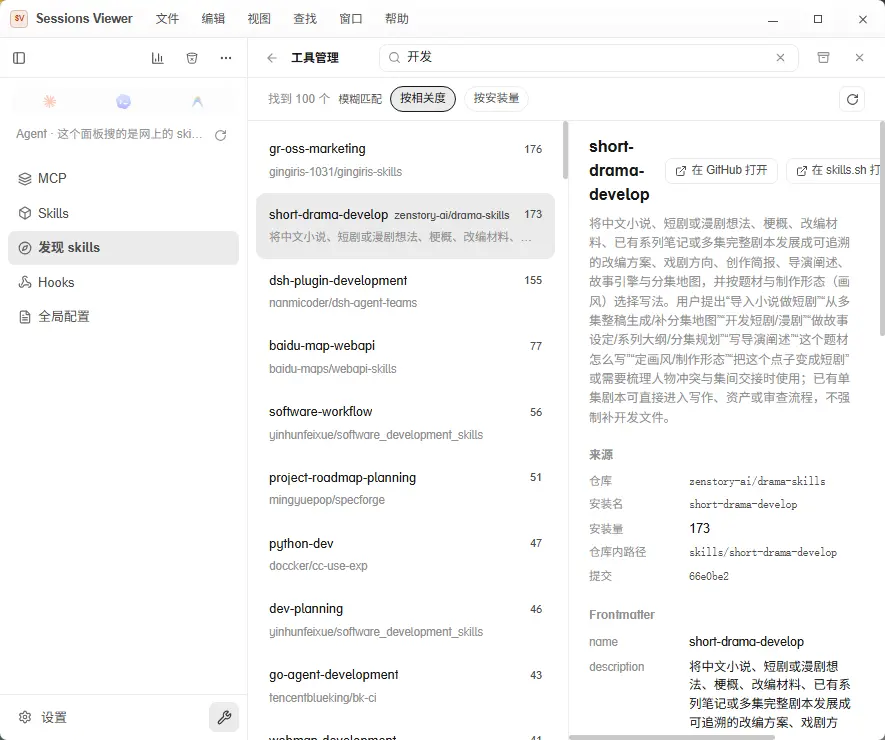Click path skills/short-drama-develop
885x740 pixels.
click(763, 553)
